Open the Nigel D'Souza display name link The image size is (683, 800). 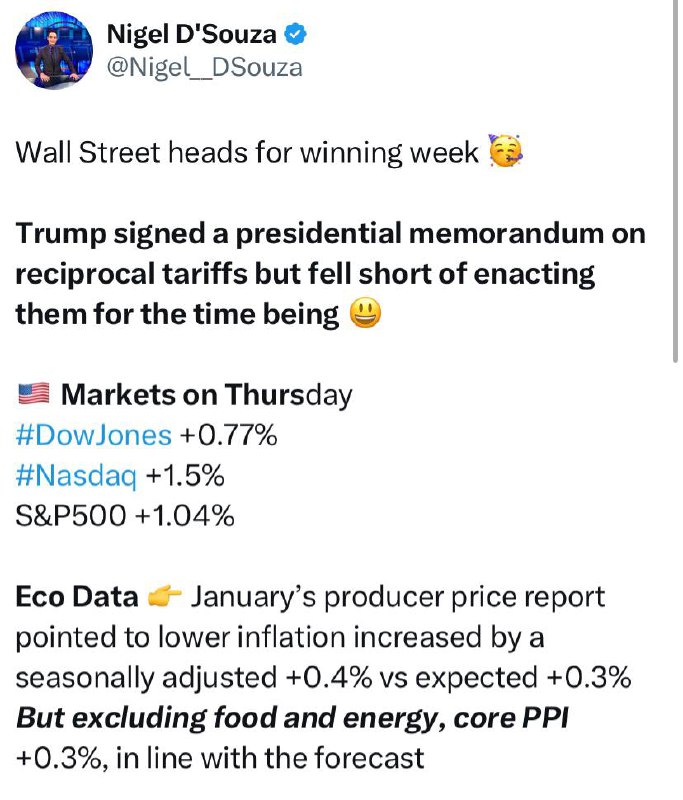click(191, 35)
